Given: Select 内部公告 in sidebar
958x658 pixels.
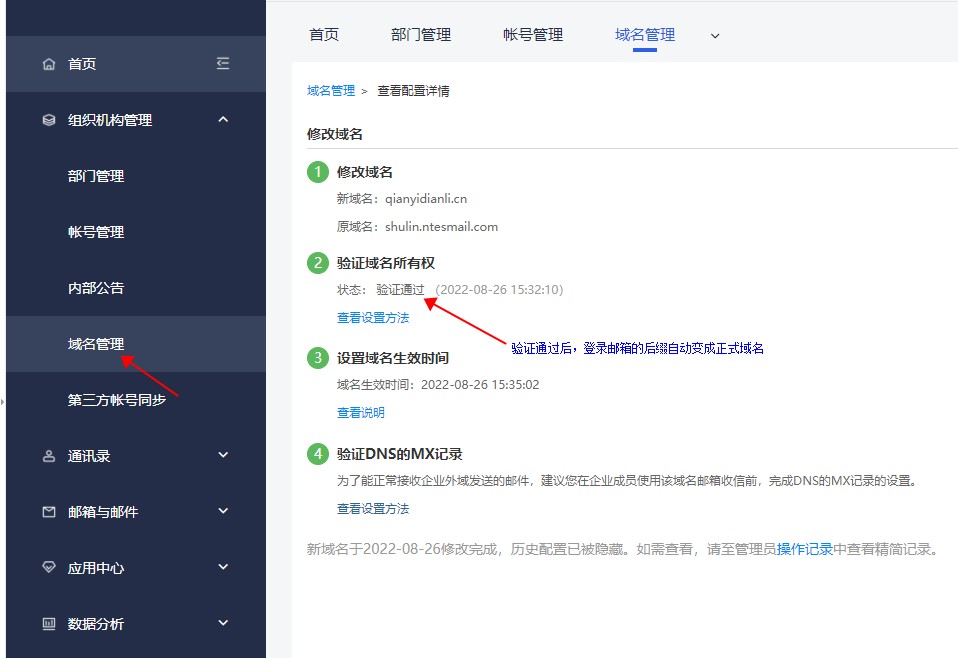Looking at the screenshot, I should point(96,288).
